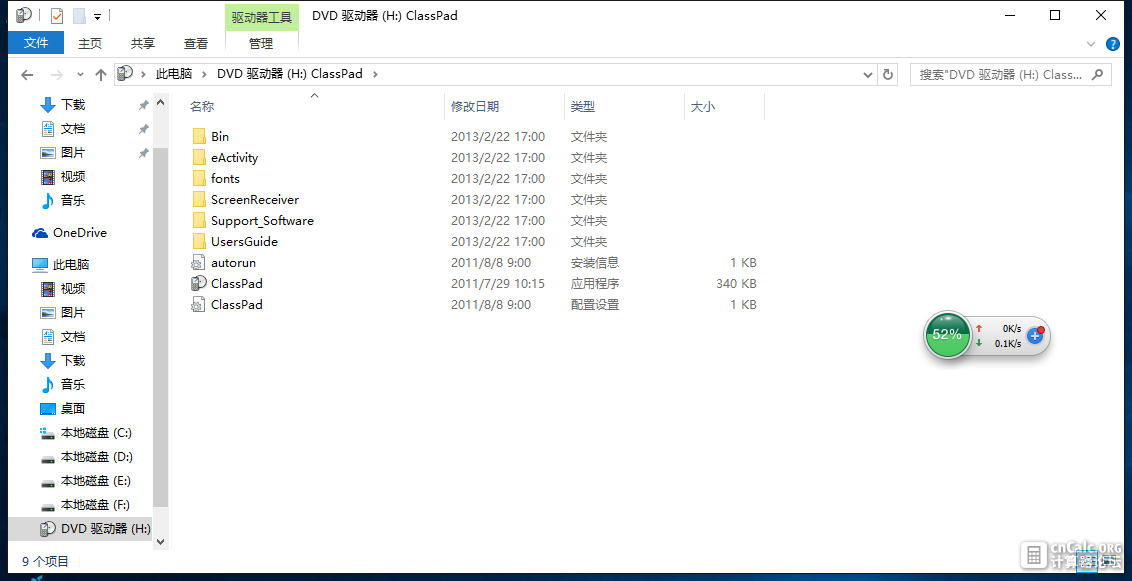
Task: Select the ScreenReceiver folder icon
Action: (x=199, y=199)
